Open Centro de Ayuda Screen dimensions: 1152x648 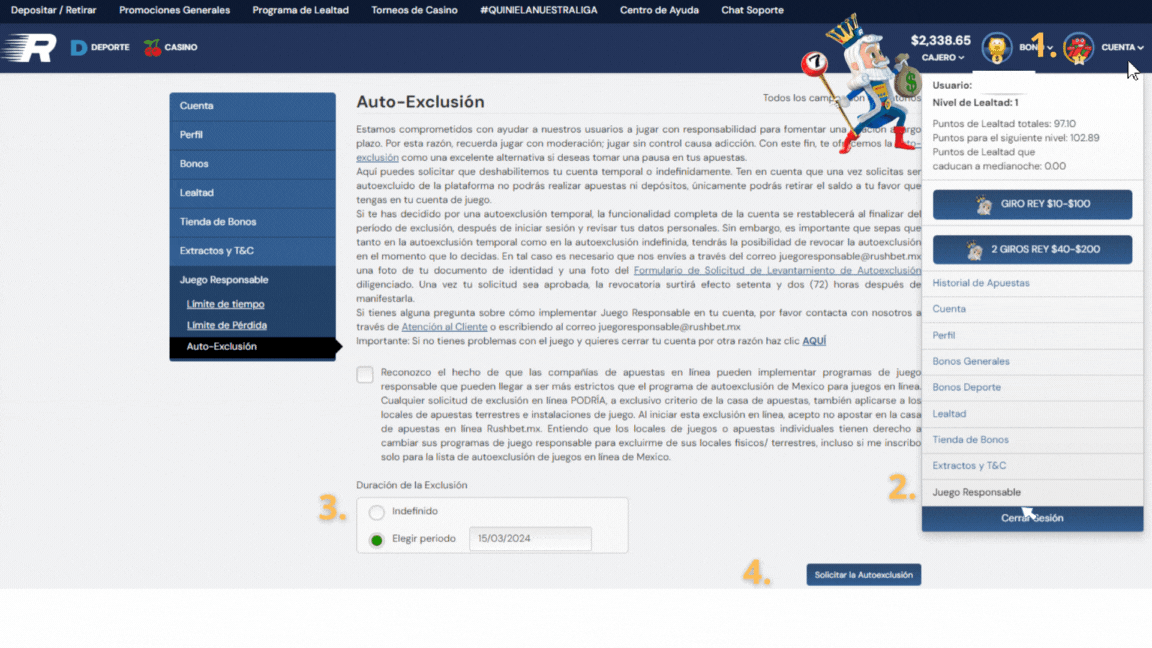[659, 10]
